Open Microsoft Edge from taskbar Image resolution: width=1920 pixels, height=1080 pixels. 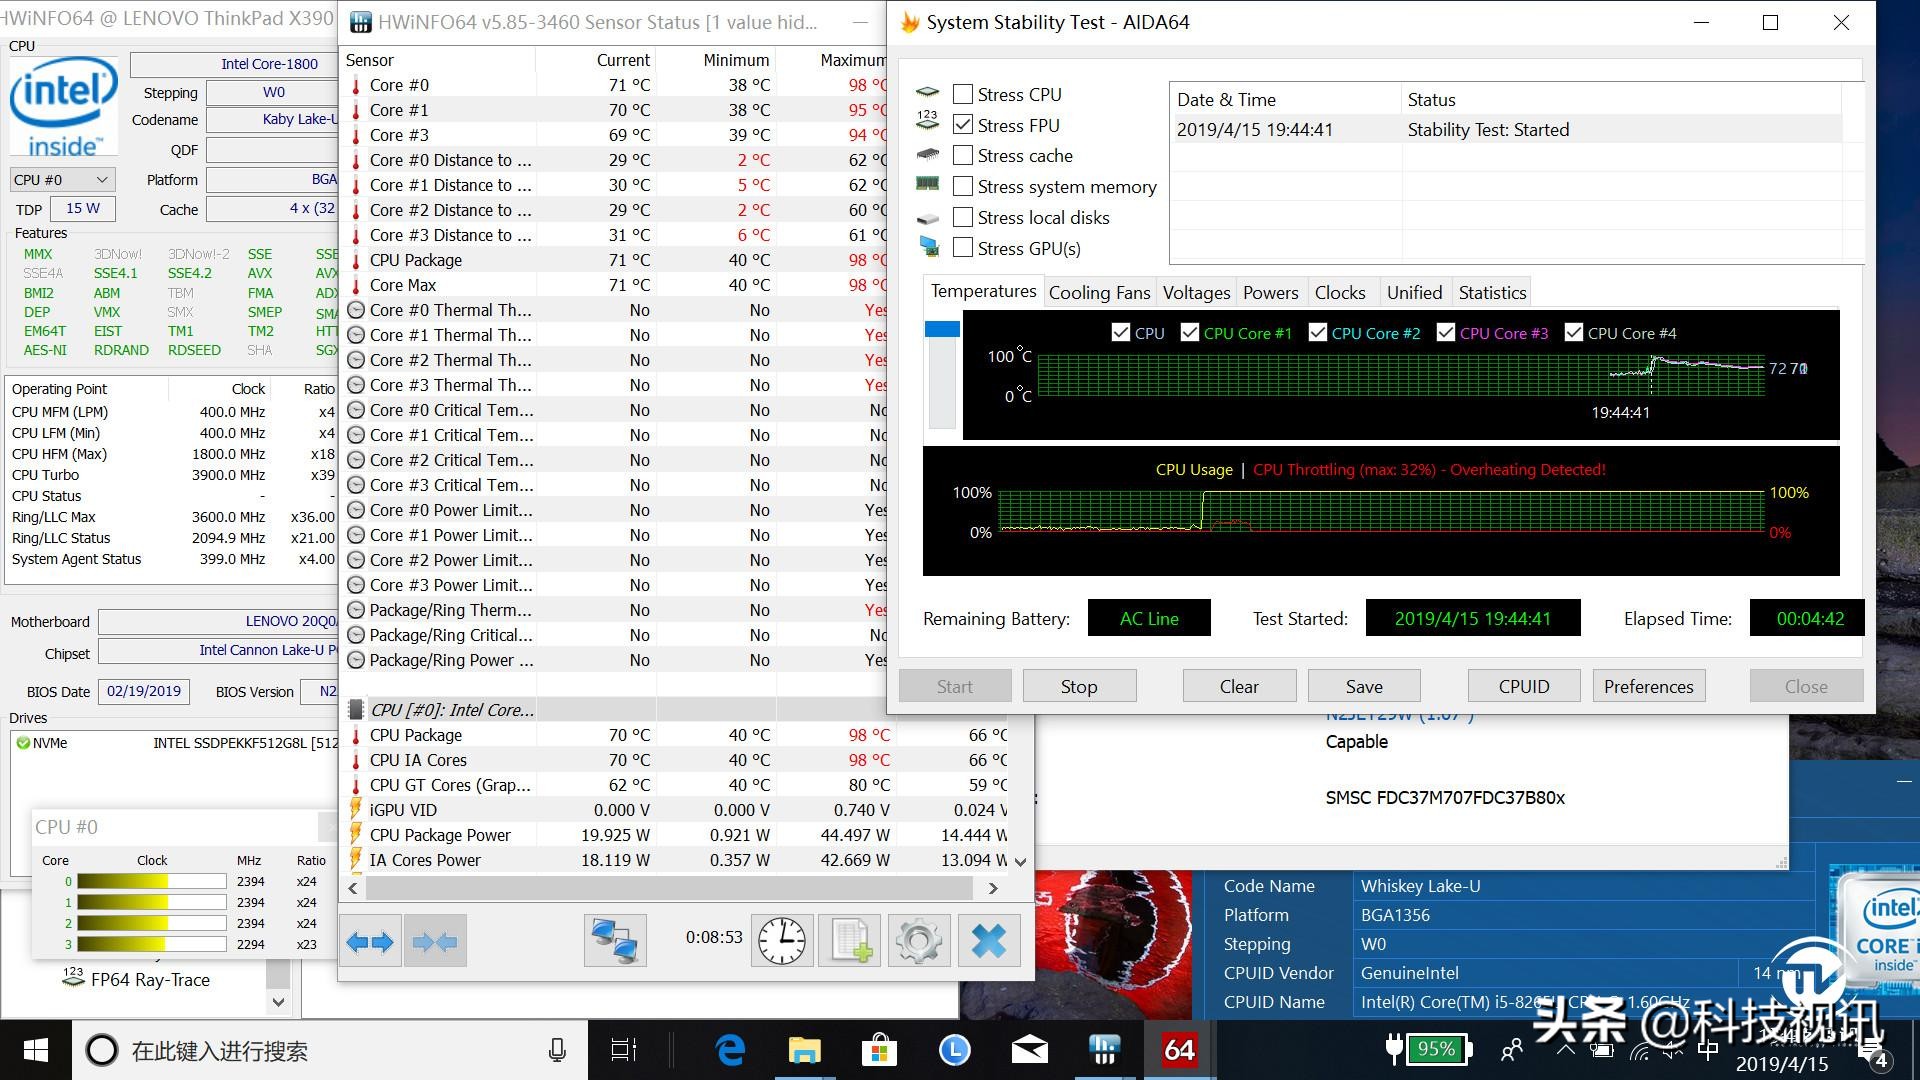click(731, 1050)
